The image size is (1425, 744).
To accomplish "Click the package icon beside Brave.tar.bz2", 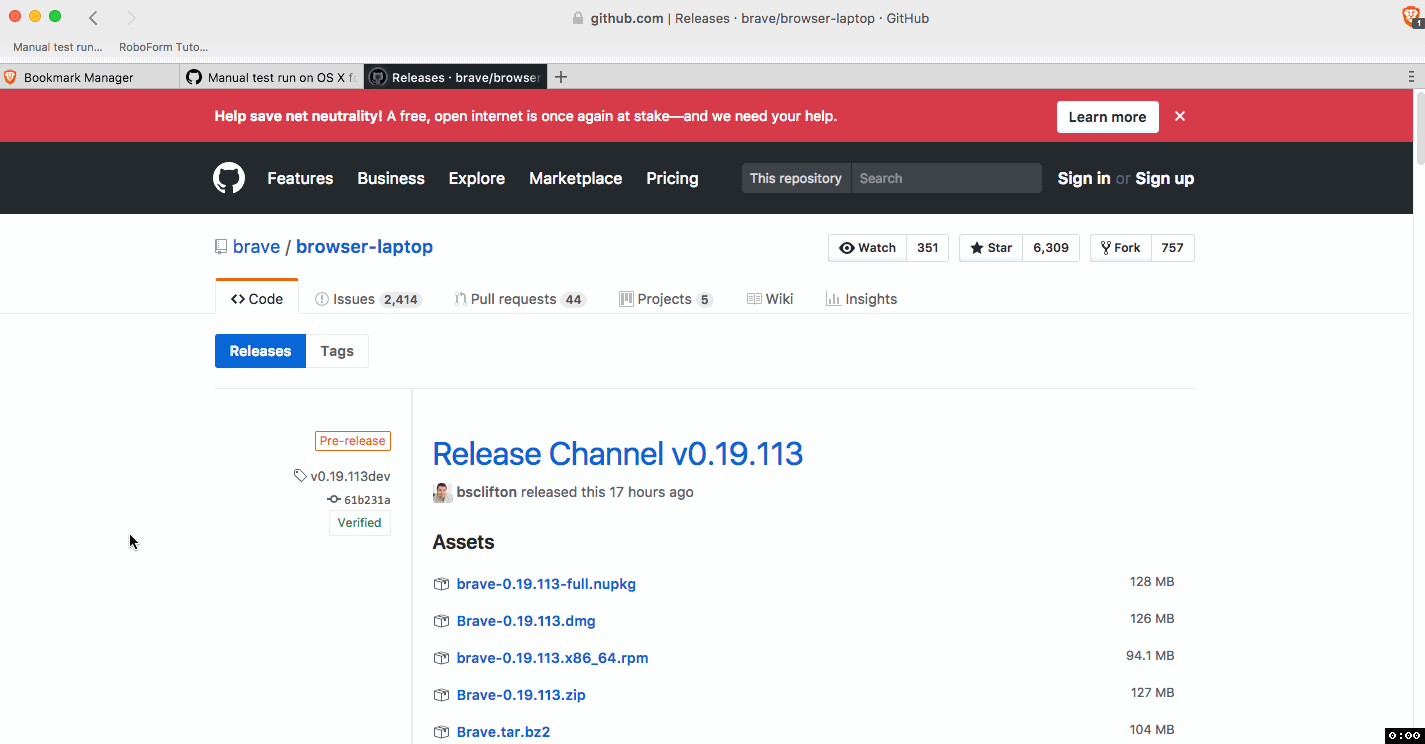I will 441,732.
